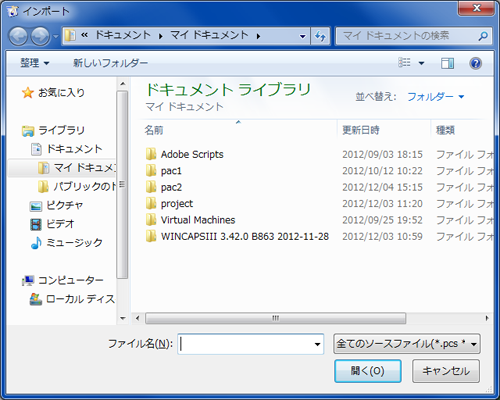Change view using the view mode icon
This screenshot has width=500, height=400.
tap(404, 62)
